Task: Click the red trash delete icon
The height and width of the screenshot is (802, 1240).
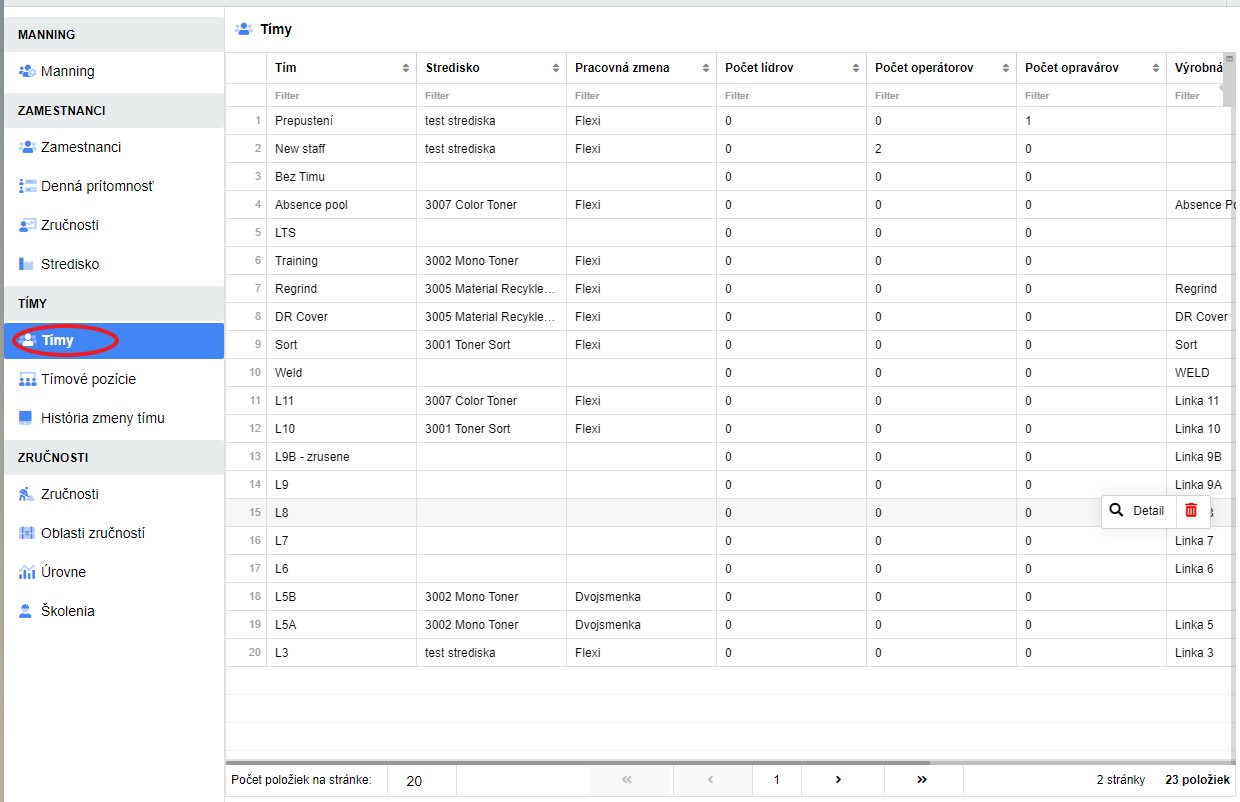Action: 1191,510
